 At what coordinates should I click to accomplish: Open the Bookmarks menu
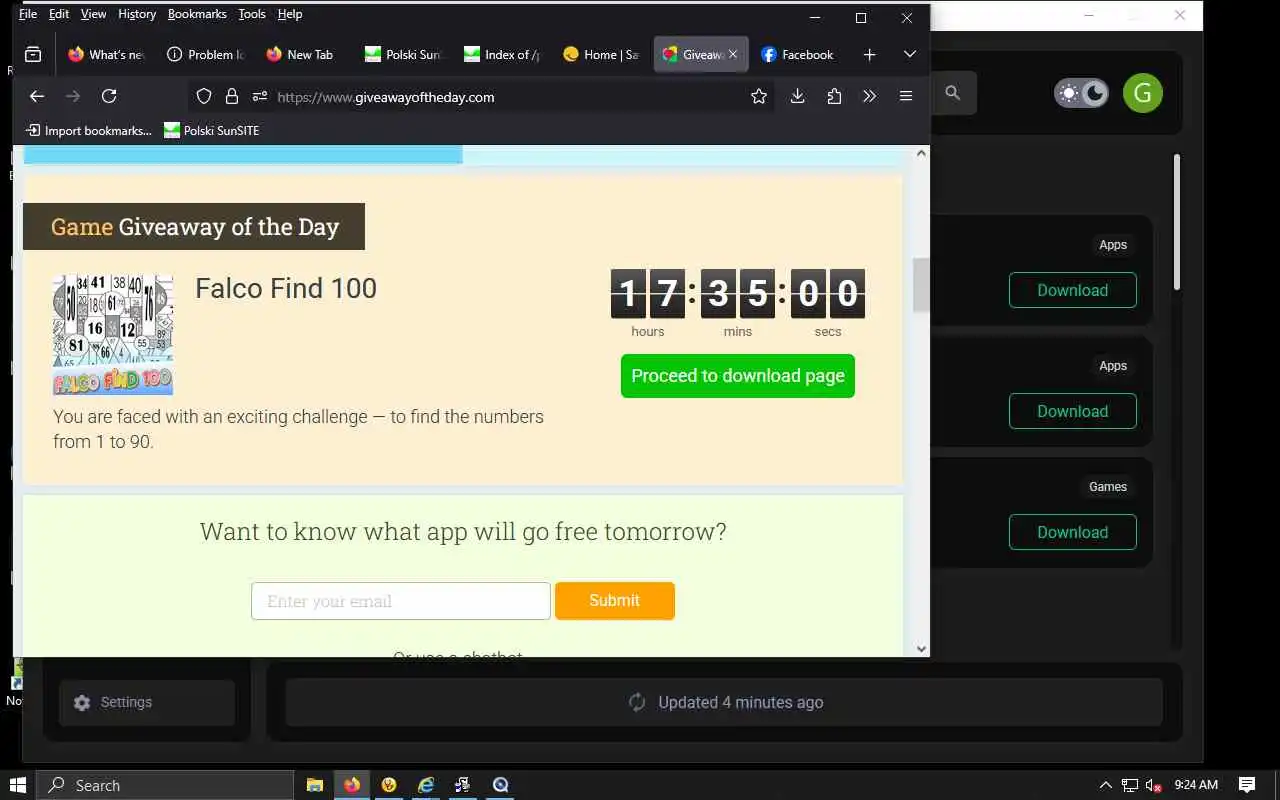tap(197, 14)
